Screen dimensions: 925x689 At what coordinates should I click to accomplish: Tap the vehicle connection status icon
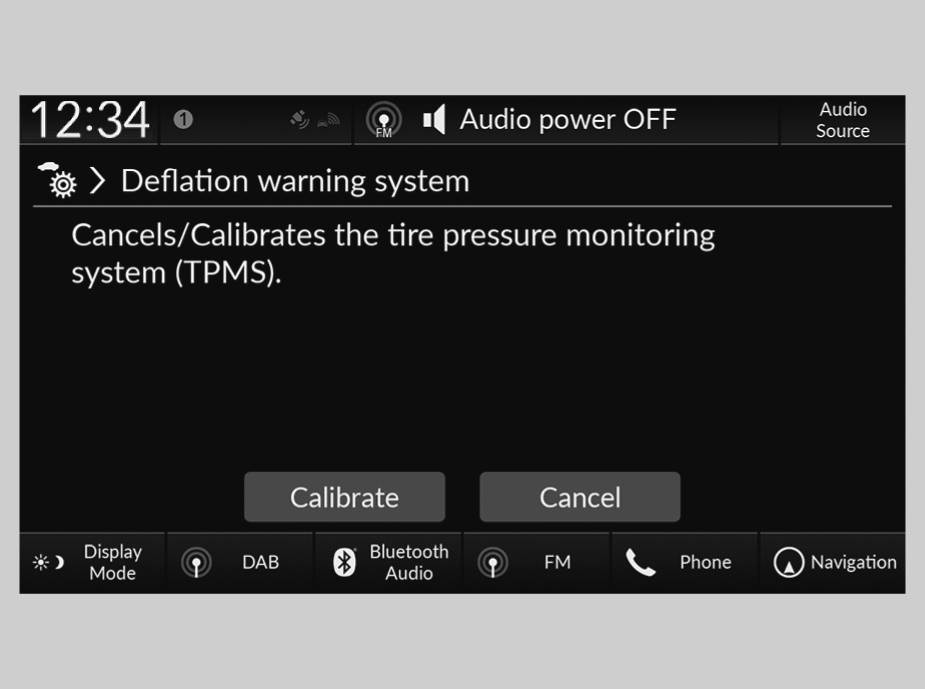(329, 121)
